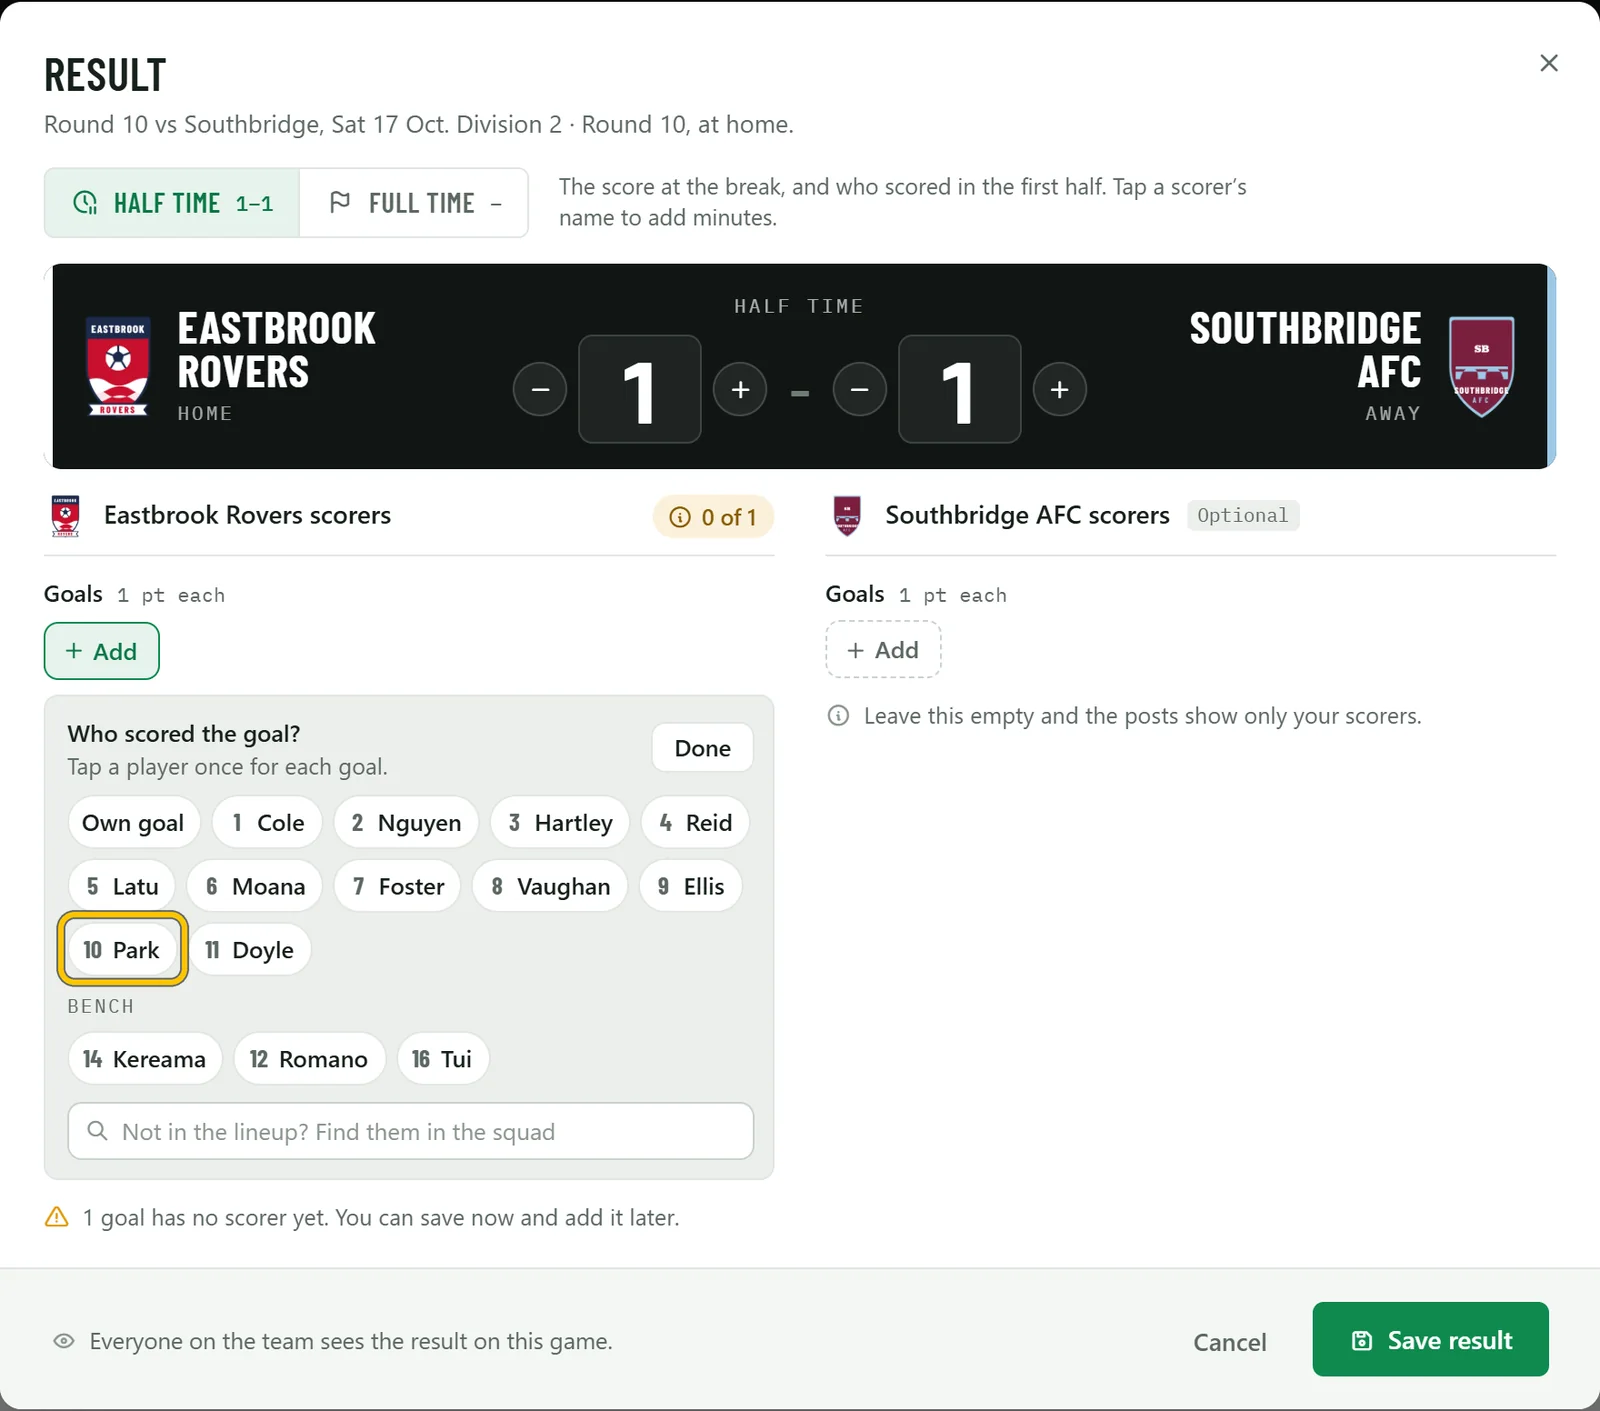Click the Optional tag for Southbridge scorers
Screen dimensions: 1600x1411
[x=1243, y=515]
